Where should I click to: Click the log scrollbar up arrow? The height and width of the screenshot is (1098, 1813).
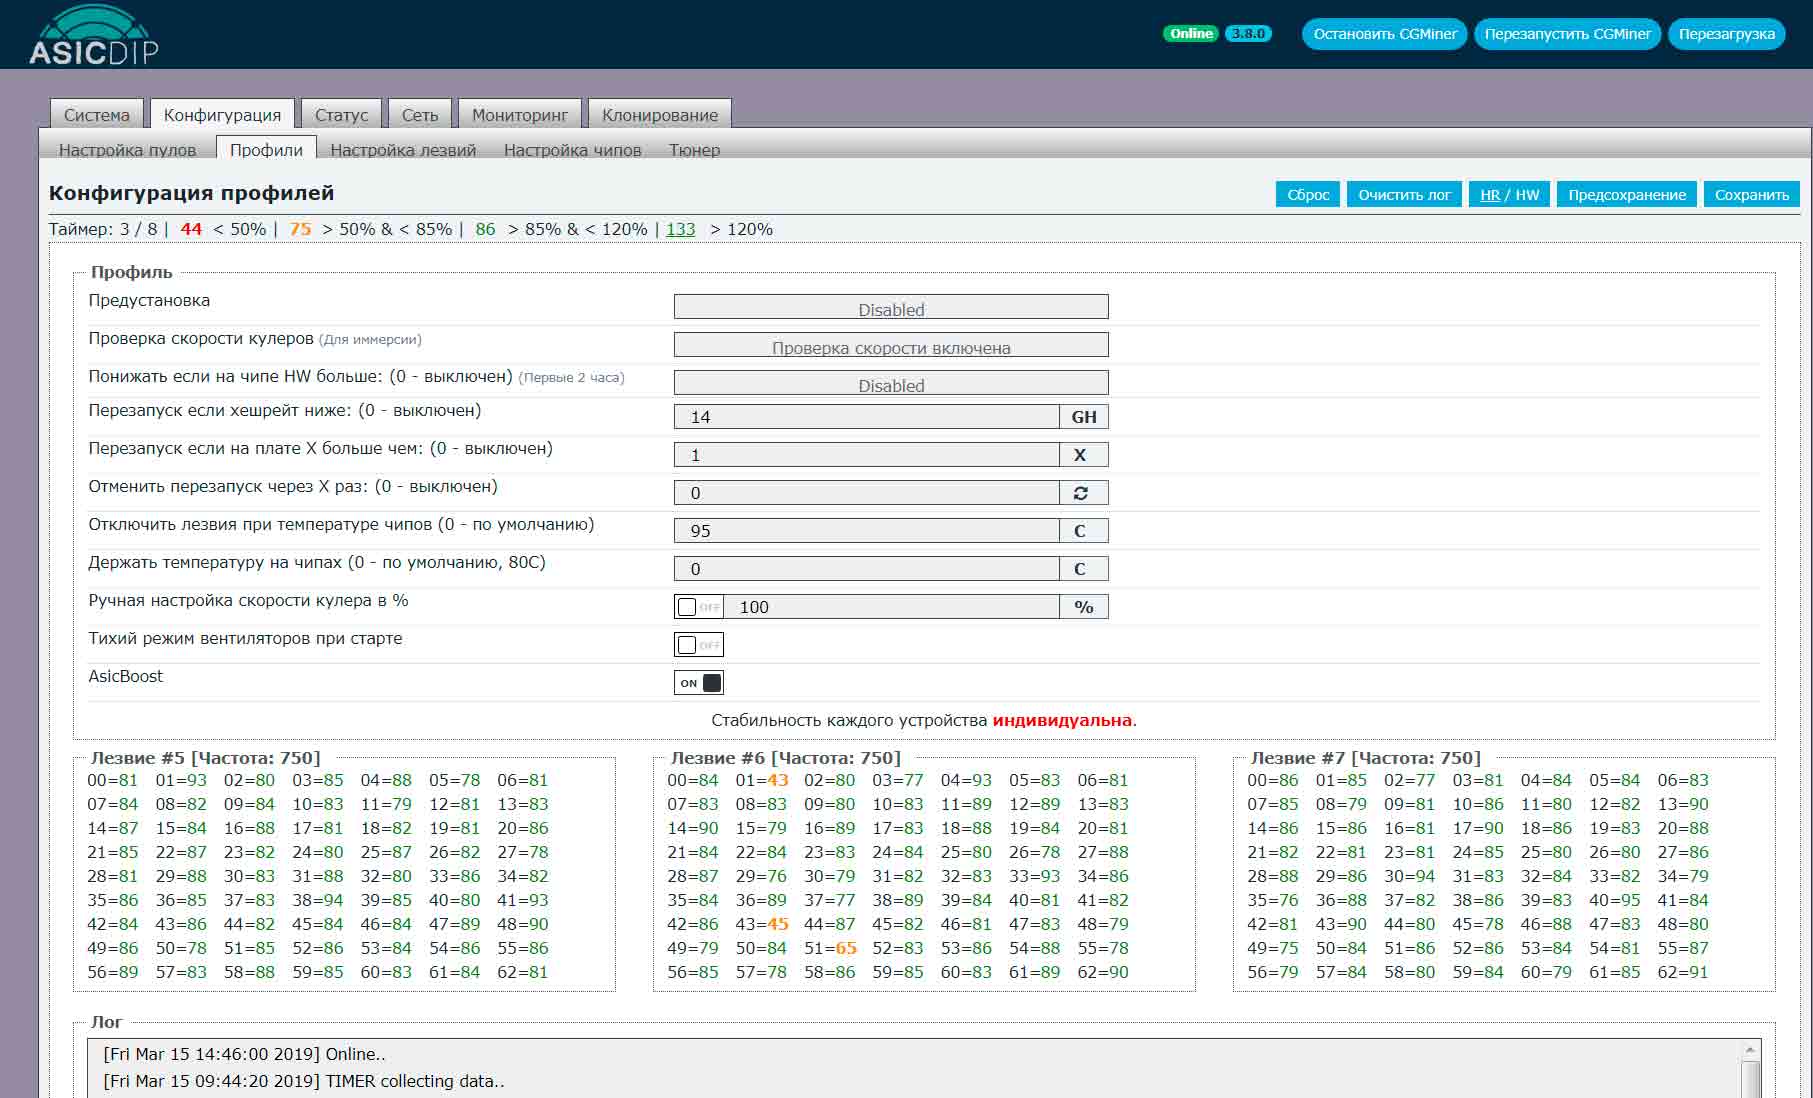click(x=1750, y=1050)
